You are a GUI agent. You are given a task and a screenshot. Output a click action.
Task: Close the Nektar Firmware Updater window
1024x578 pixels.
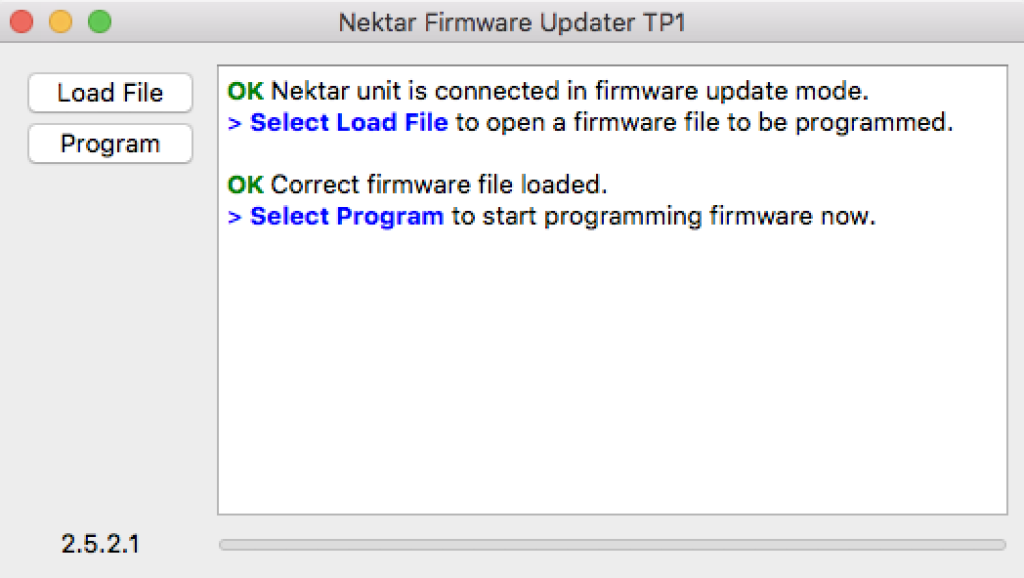pyautogui.click(x=22, y=21)
